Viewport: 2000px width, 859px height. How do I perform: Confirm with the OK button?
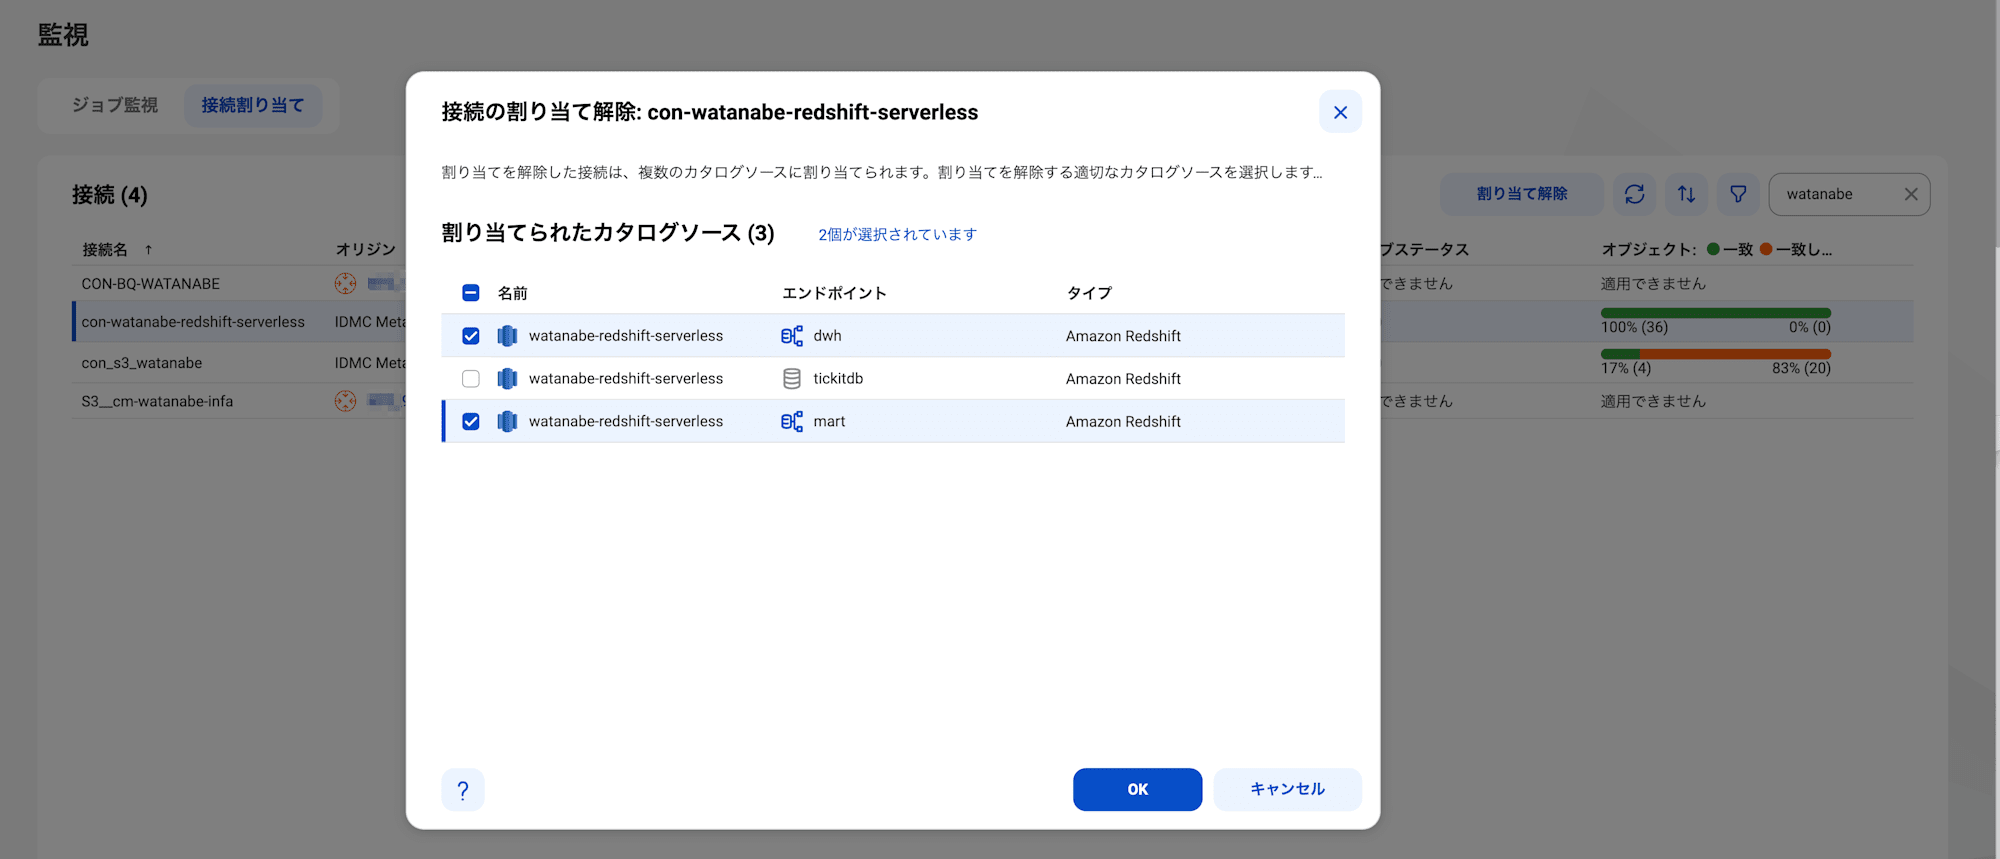point(1137,789)
